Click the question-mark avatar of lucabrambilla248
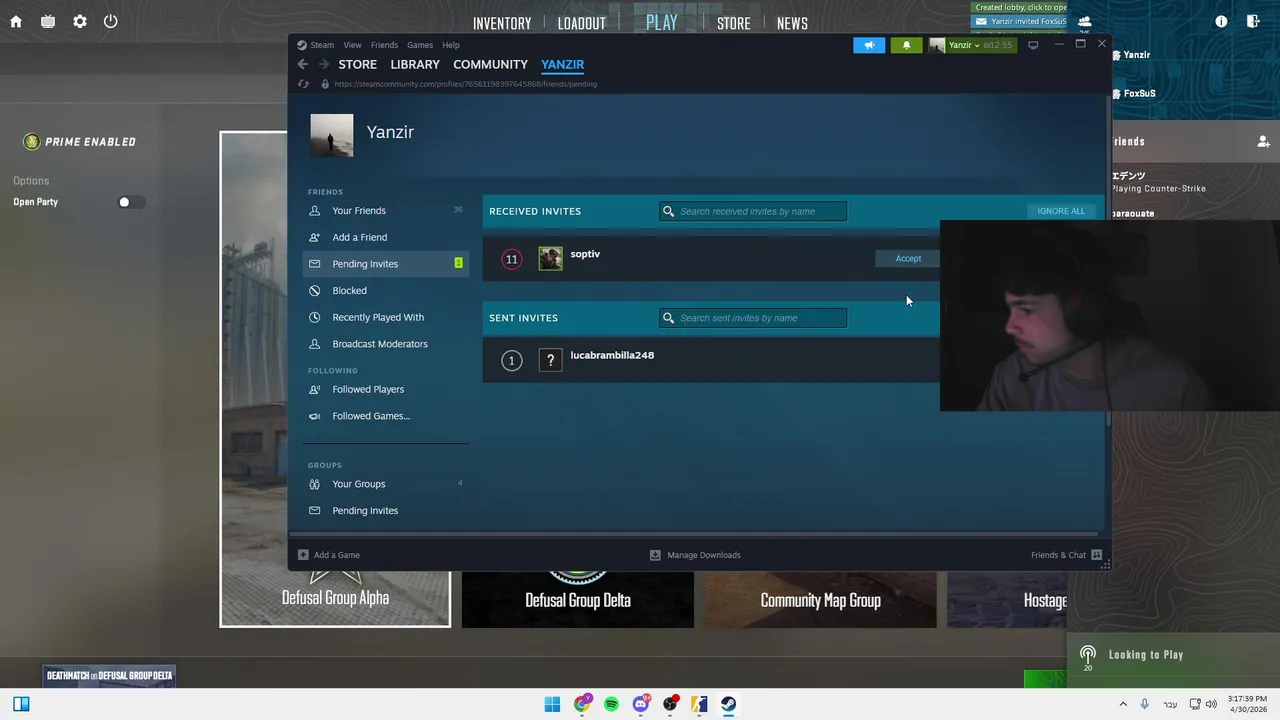Image resolution: width=1280 pixels, height=720 pixels. [550, 360]
